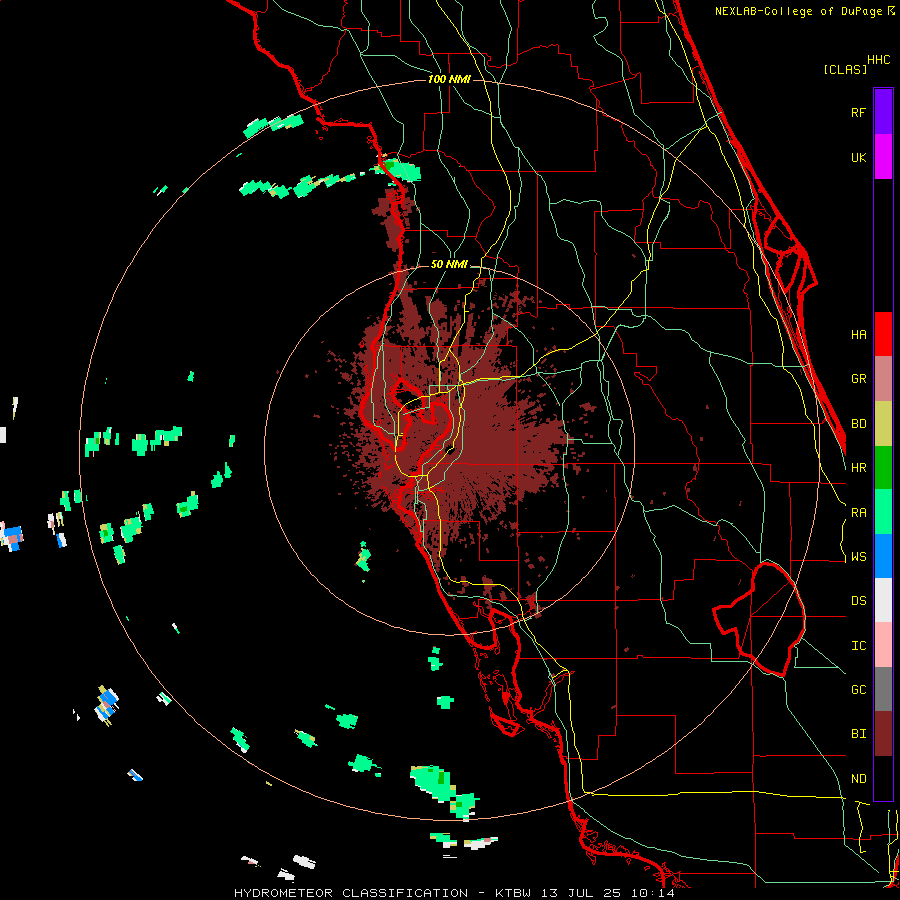The height and width of the screenshot is (900, 900).
Task: Click the 'IC' legend label
Action: tap(858, 646)
